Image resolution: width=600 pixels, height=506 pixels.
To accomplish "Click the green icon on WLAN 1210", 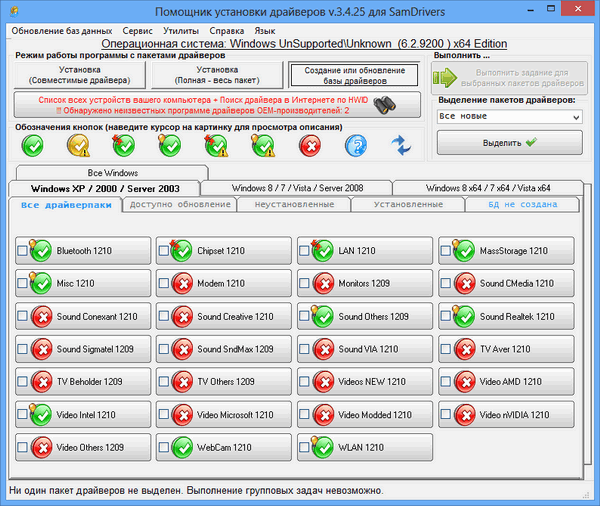I will click(x=323, y=447).
